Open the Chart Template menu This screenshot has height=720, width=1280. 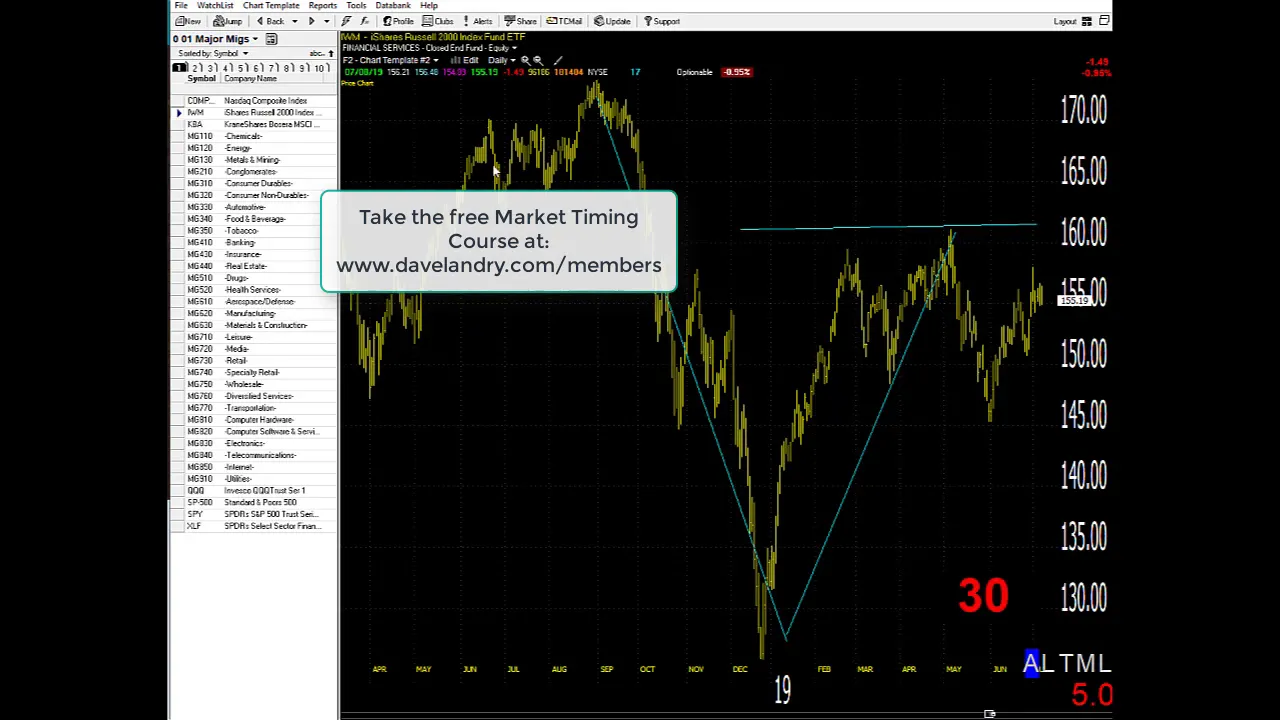pyautogui.click(x=271, y=5)
